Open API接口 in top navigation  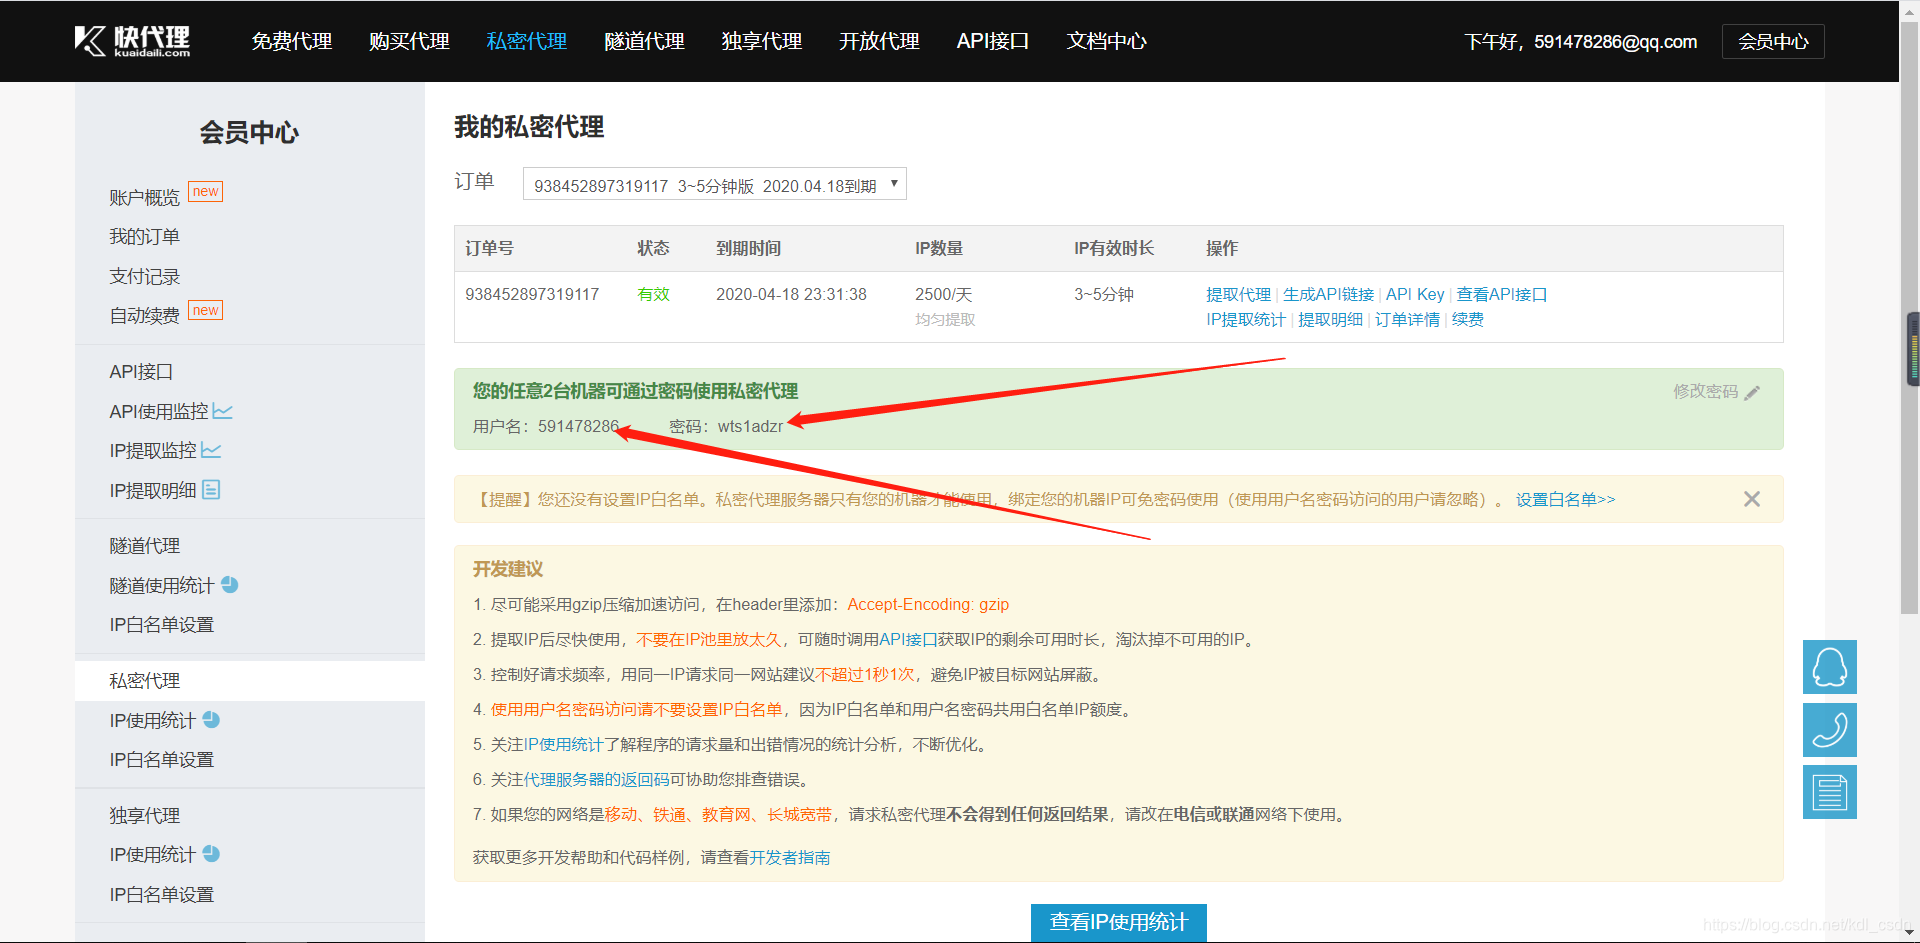[x=993, y=41]
